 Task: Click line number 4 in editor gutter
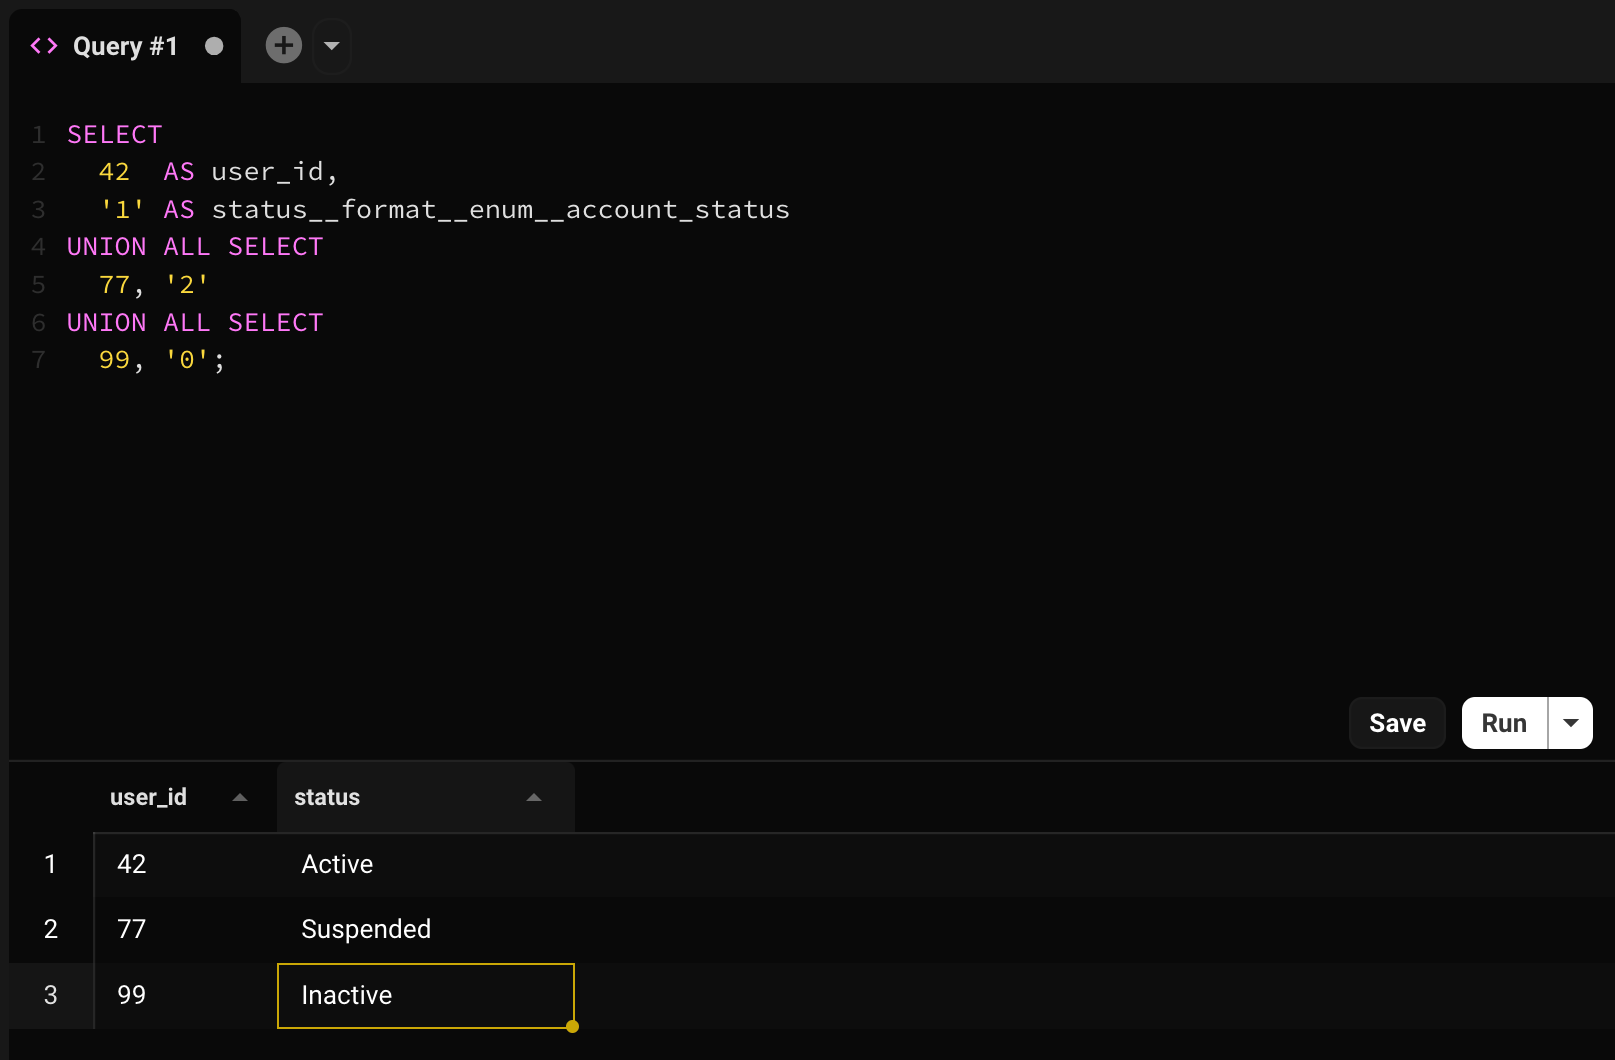[x=38, y=247]
